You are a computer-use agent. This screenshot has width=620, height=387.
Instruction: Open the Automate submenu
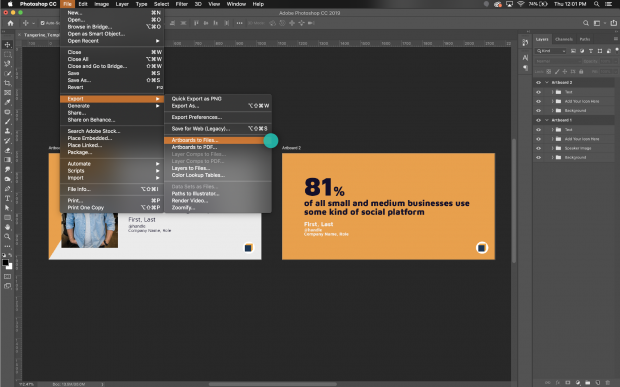(112, 164)
